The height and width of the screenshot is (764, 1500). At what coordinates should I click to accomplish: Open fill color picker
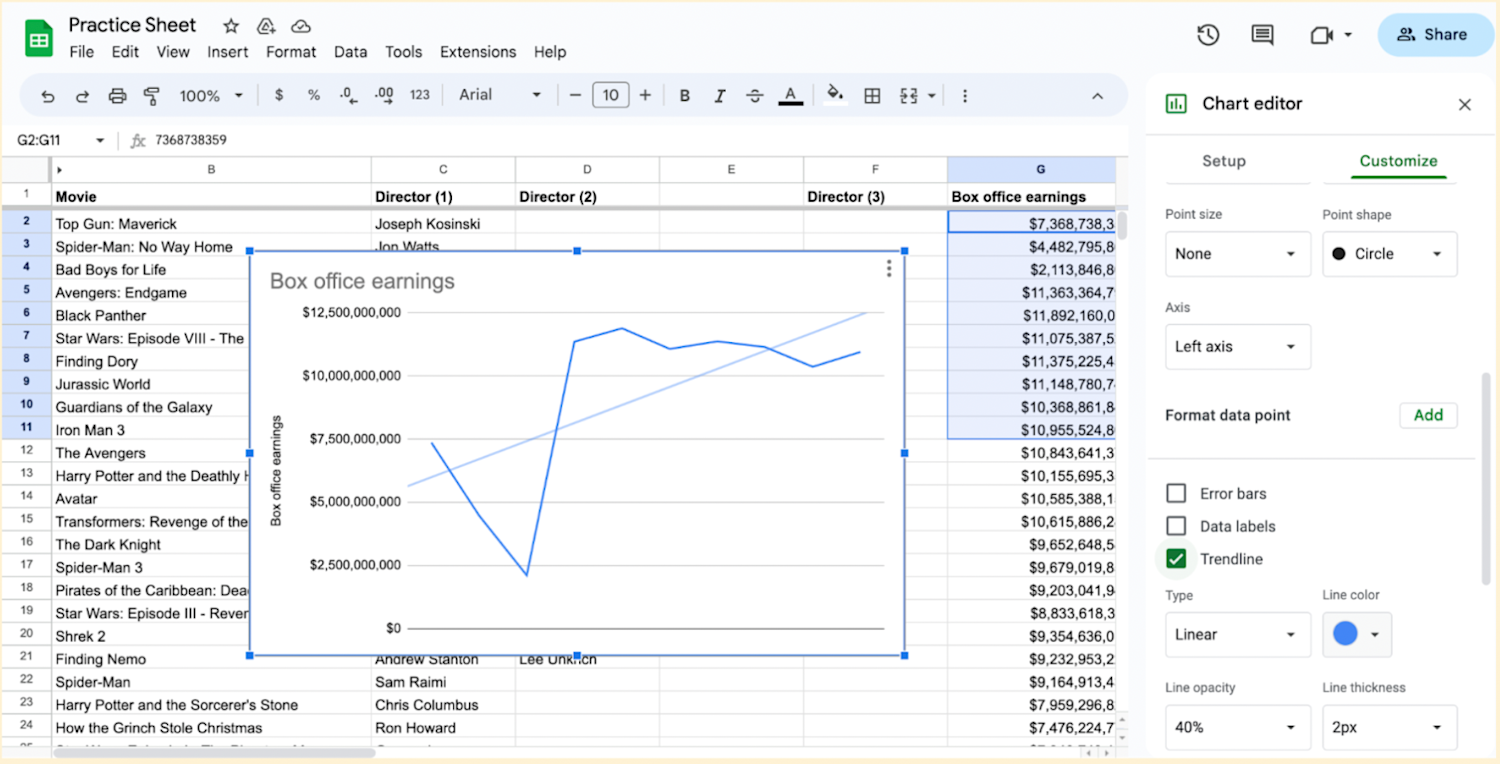835,95
